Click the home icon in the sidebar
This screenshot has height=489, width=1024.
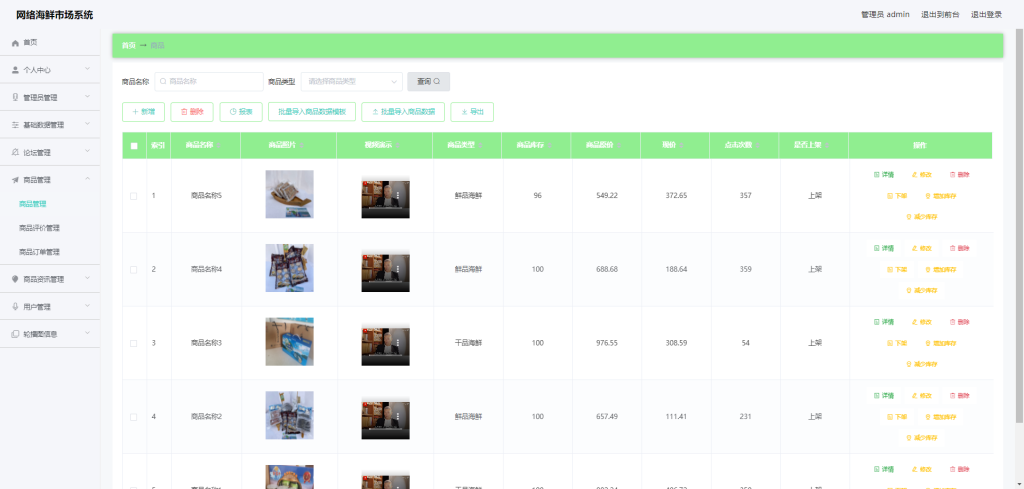tap(16, 42)
